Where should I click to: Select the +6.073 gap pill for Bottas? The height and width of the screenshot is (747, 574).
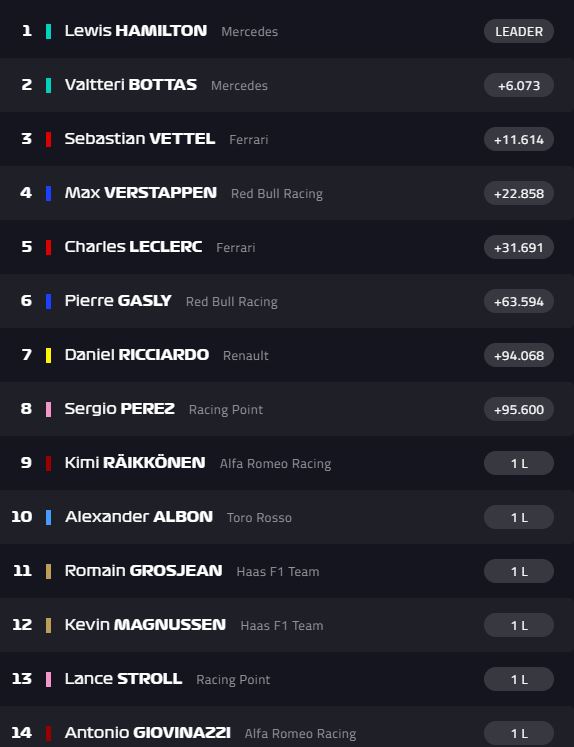click(519, 85)
